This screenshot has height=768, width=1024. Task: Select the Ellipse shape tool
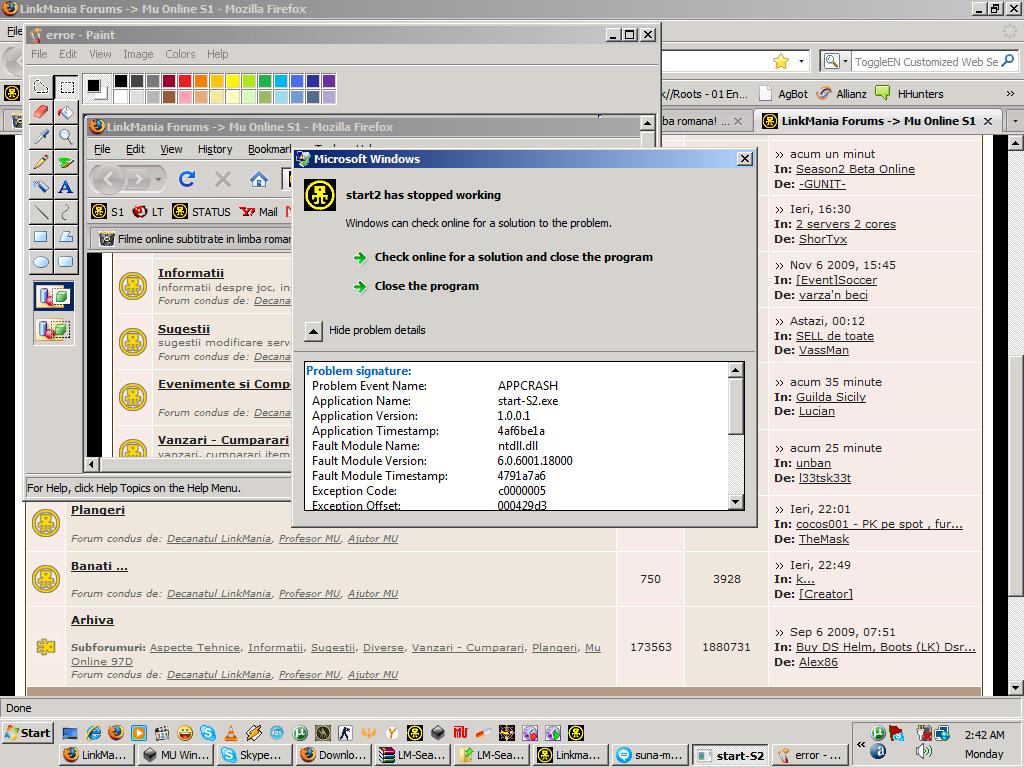(40, 262)
